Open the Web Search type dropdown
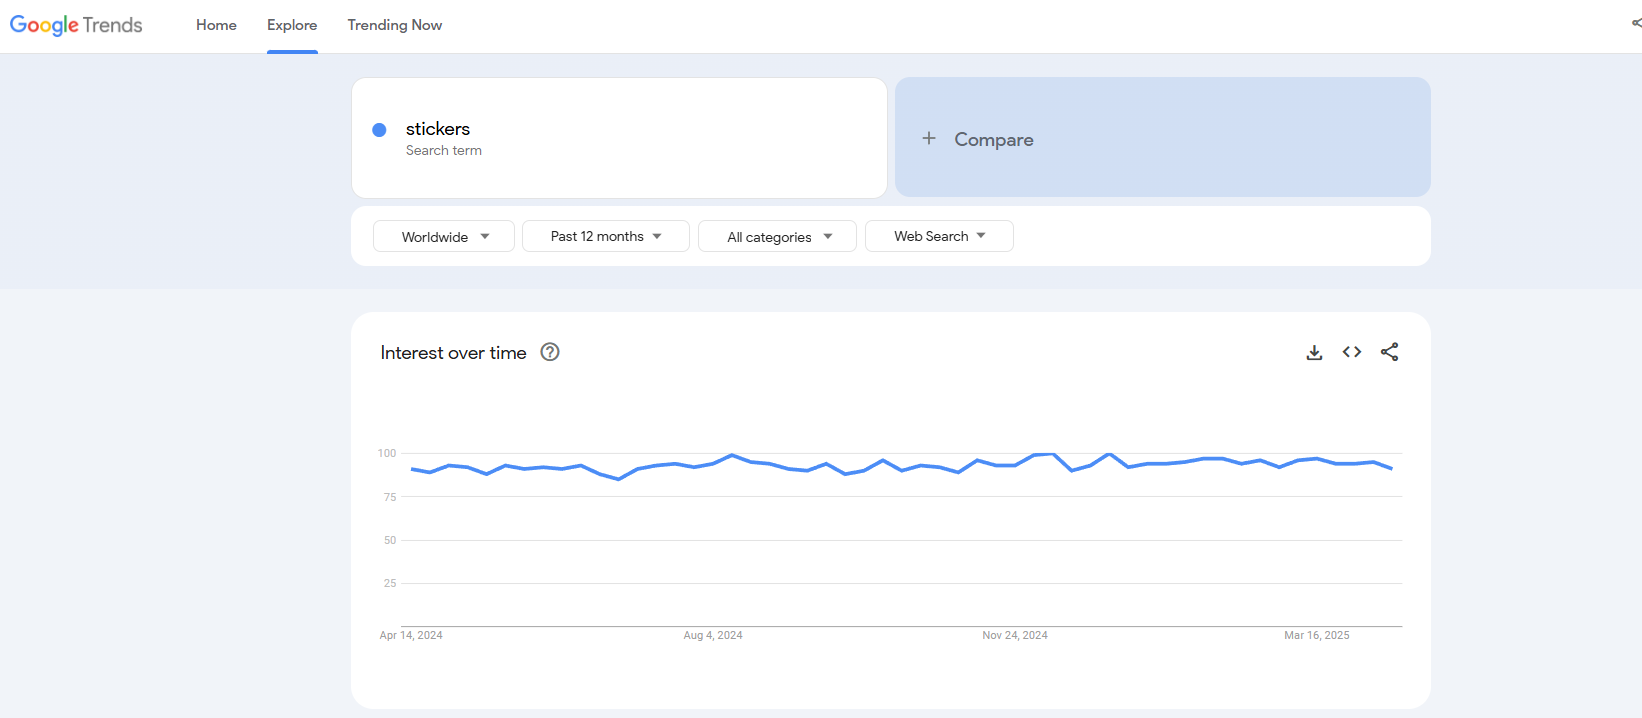 [x=939, y=236]
